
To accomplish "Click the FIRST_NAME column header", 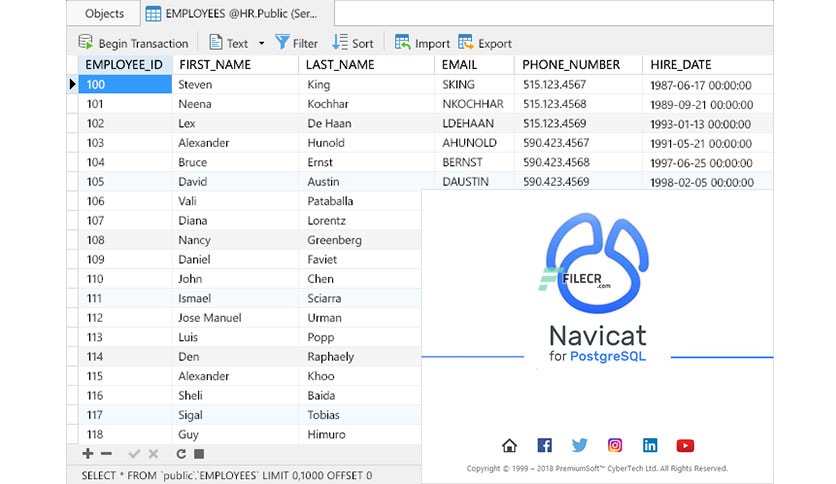I will pyautogui.click(x=235, y=64).
